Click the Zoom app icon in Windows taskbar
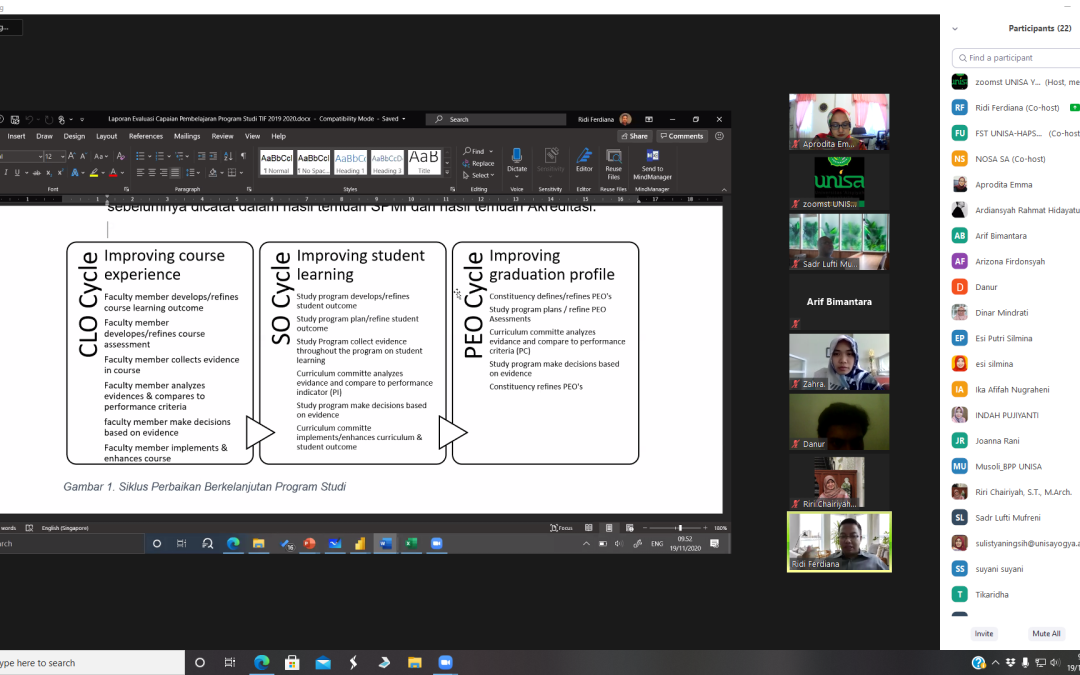The image size is (1080, 675). [445, 662]
